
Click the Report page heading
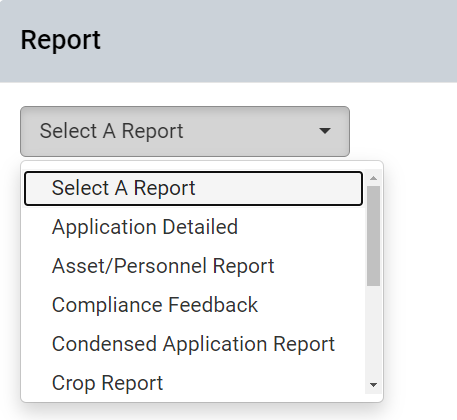coord(60,40)
